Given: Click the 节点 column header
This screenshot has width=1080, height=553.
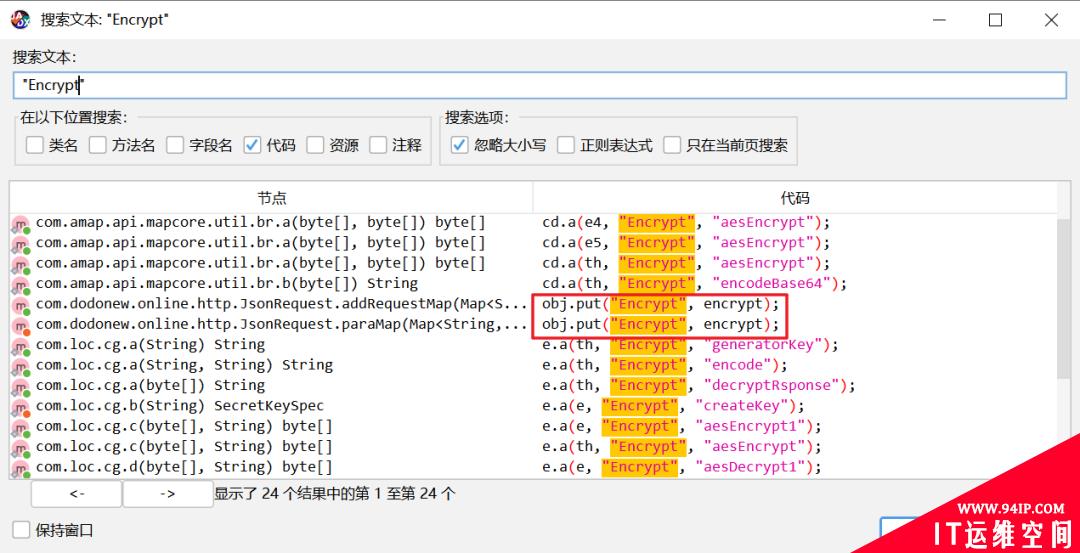Looking at the screenshot, I should pyautogui.click(x=271, y=198).
